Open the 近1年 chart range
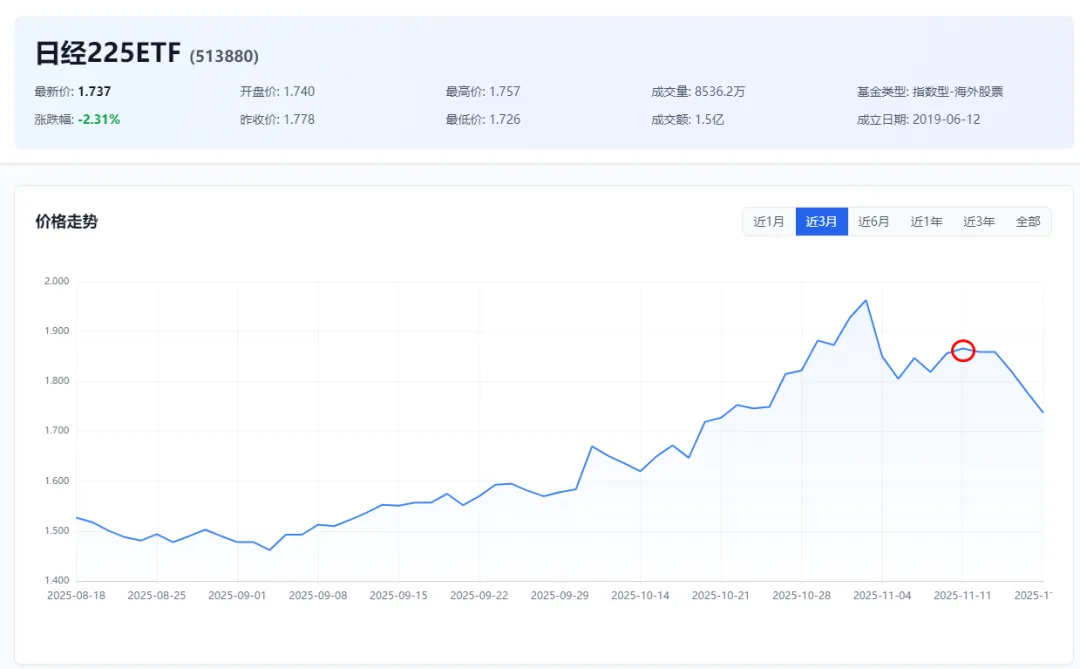The height and width of the screenshot is (669, 1080). [926, 222]
